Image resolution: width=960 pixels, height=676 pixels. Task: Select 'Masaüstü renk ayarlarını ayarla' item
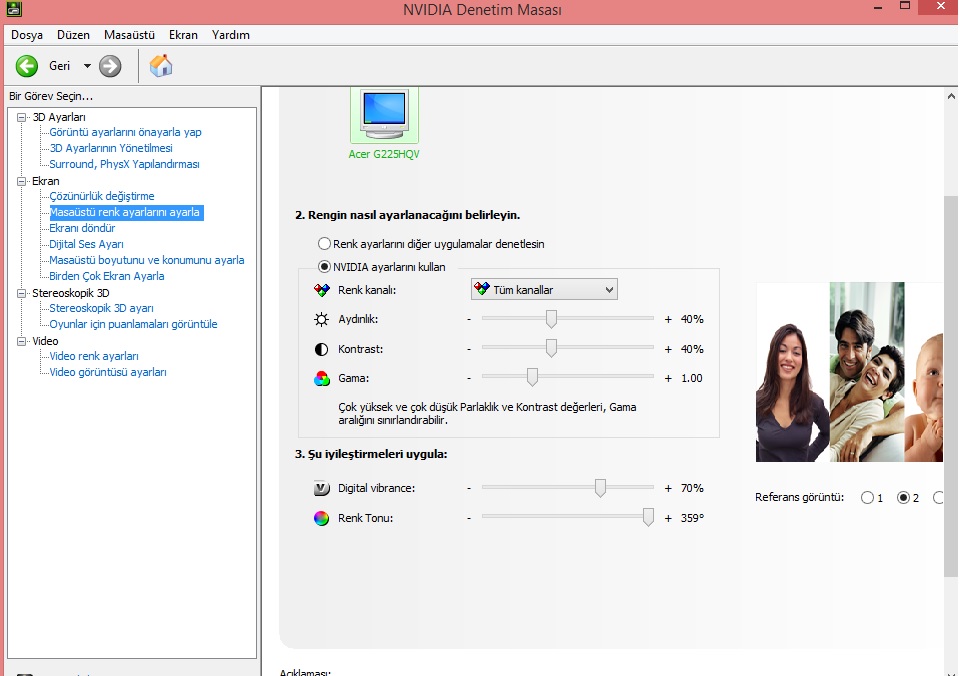tap(125, 212)
